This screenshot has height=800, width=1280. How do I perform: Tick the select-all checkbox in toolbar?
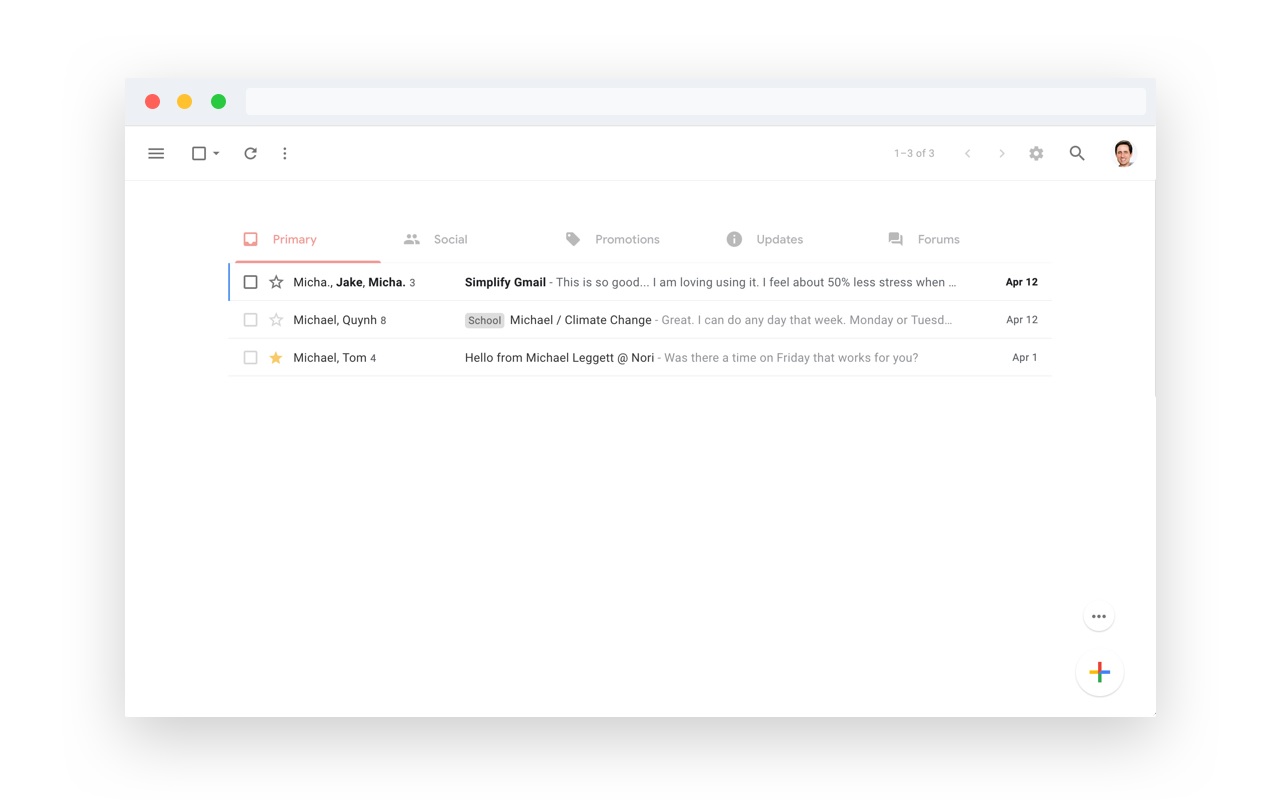click(199, 153)
